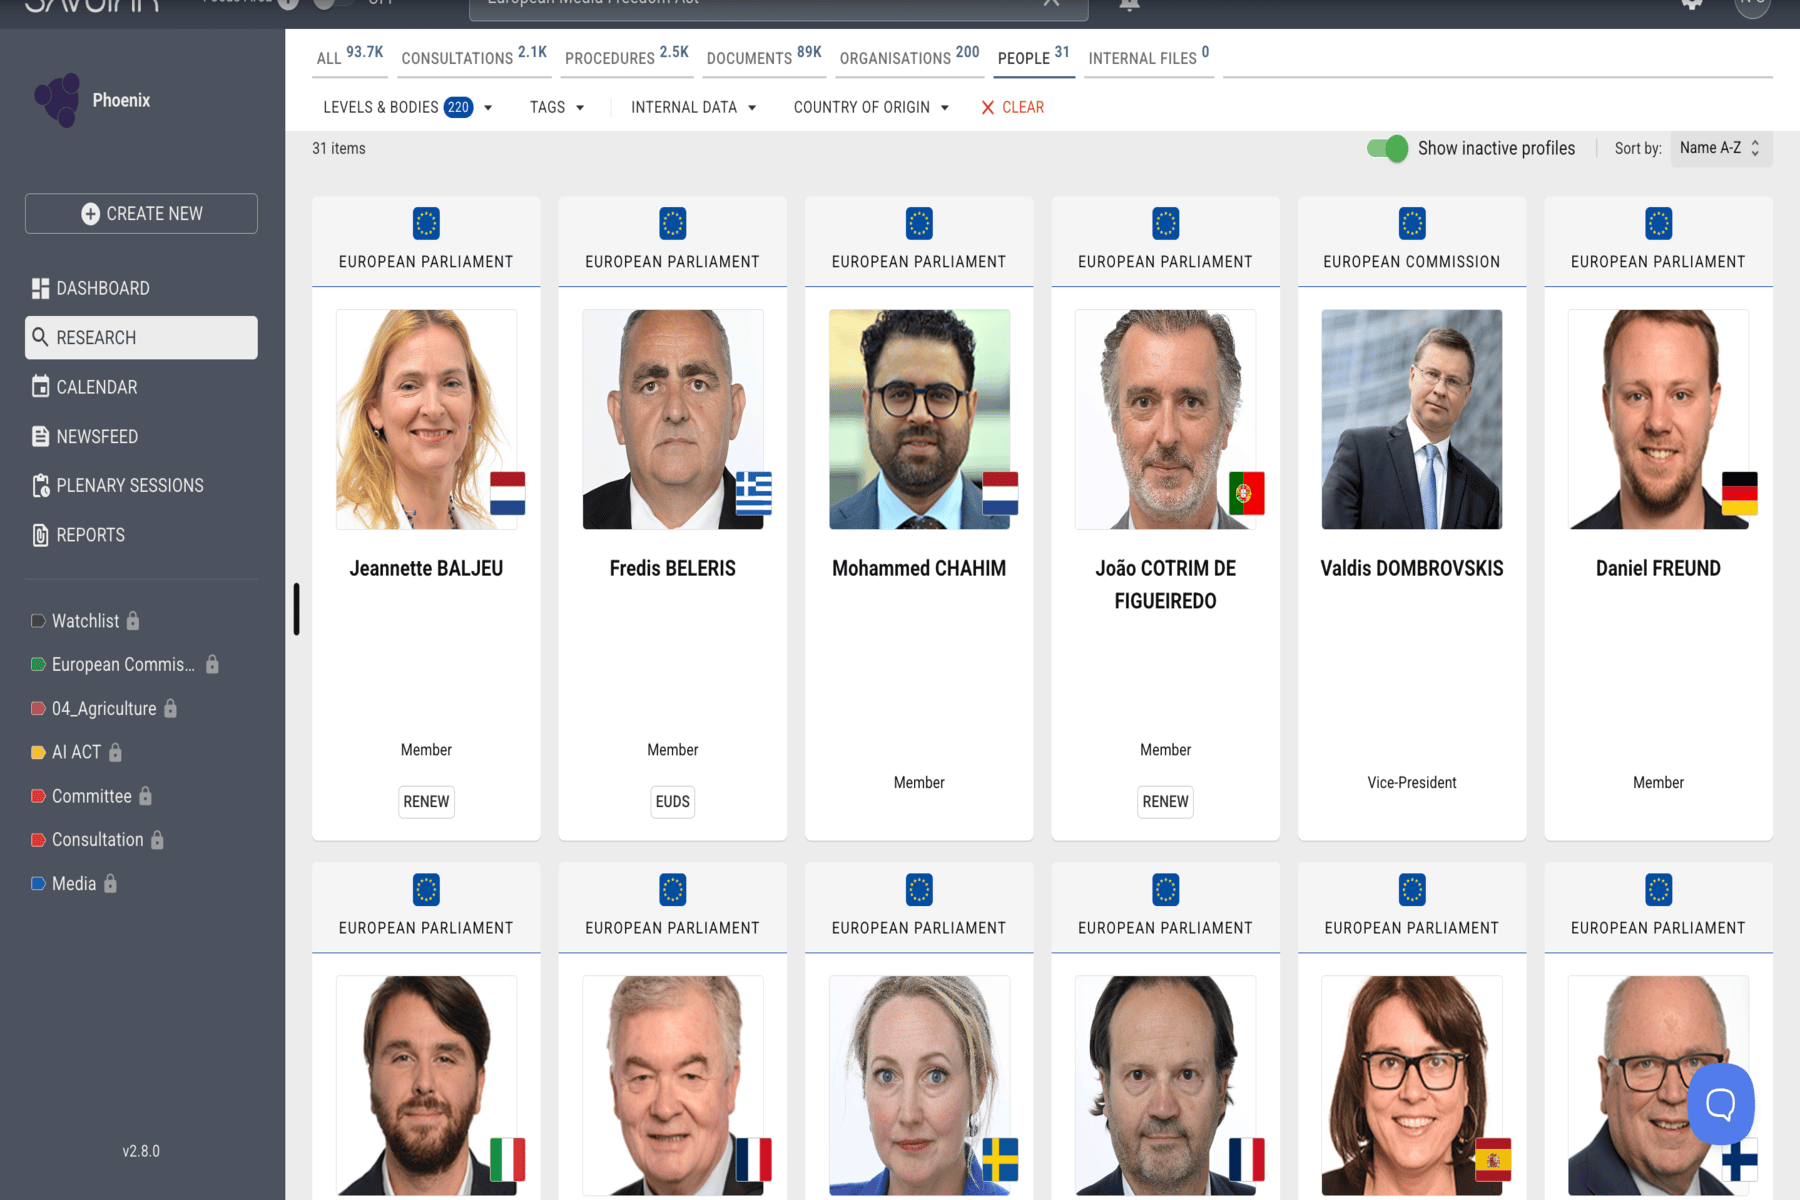Click the EU emblem on Jeannette BALJEU's card
This screenshot has height=1200, width=1800.
pyautogui.click(x=426, y=224)
